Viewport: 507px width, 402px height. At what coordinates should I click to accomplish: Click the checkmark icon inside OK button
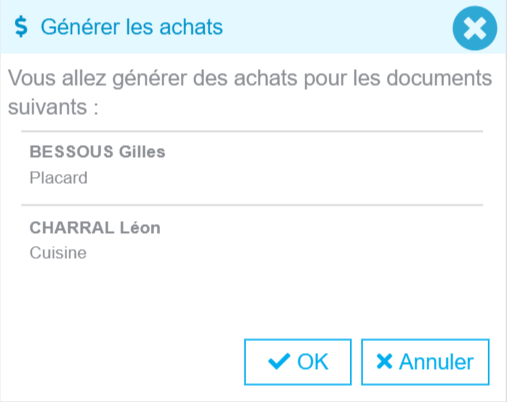point(279,361)
